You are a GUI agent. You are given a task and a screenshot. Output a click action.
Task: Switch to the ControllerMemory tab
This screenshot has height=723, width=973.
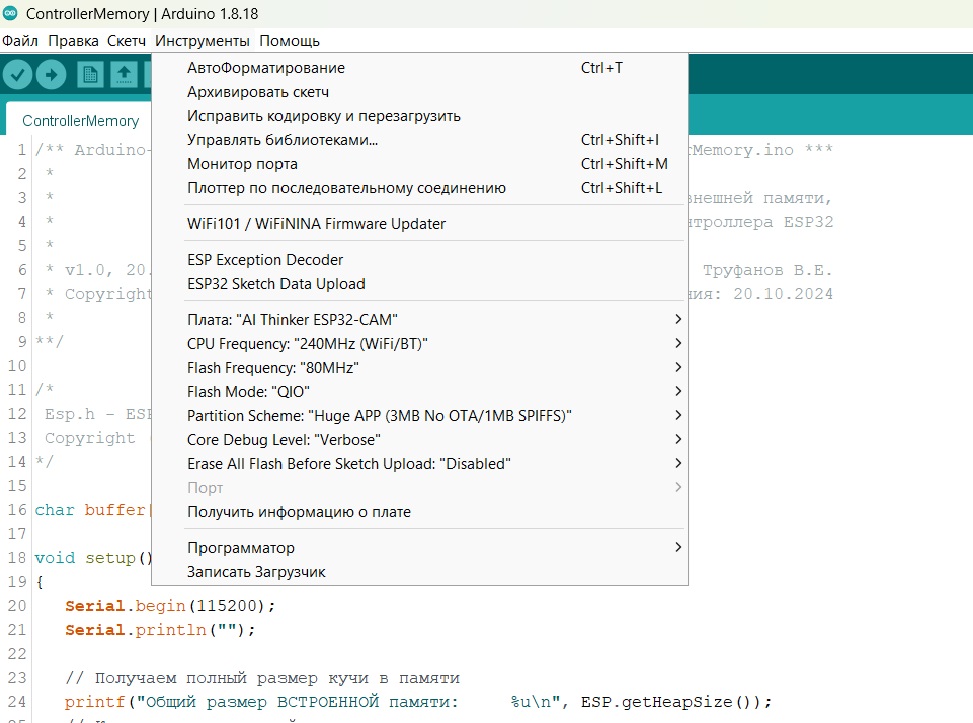pyautogui.click(x=81, y=121)
